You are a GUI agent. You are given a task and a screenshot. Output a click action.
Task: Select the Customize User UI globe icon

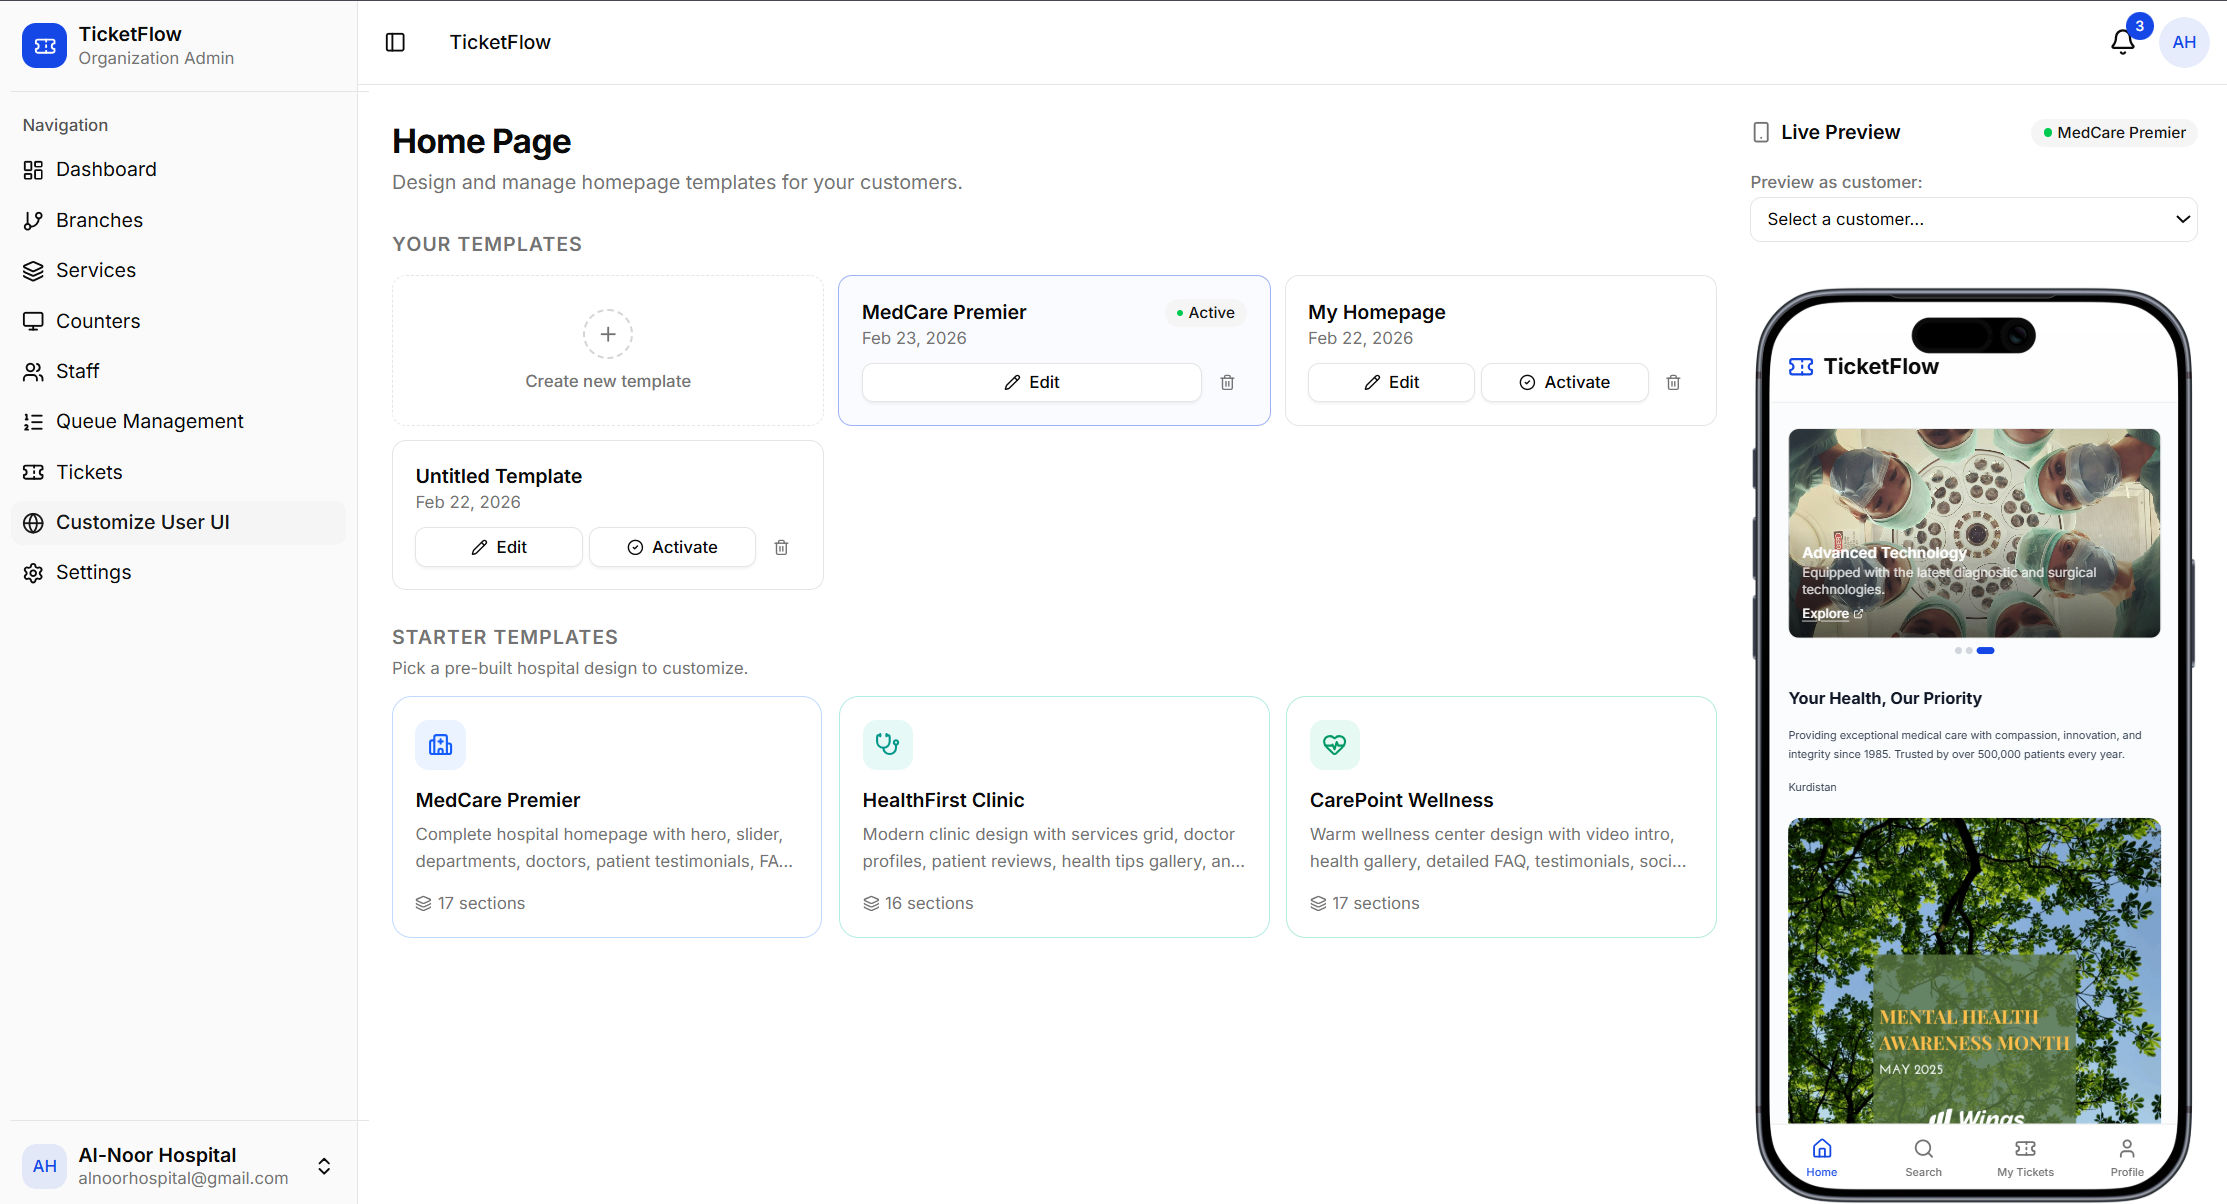coord(33,522)
